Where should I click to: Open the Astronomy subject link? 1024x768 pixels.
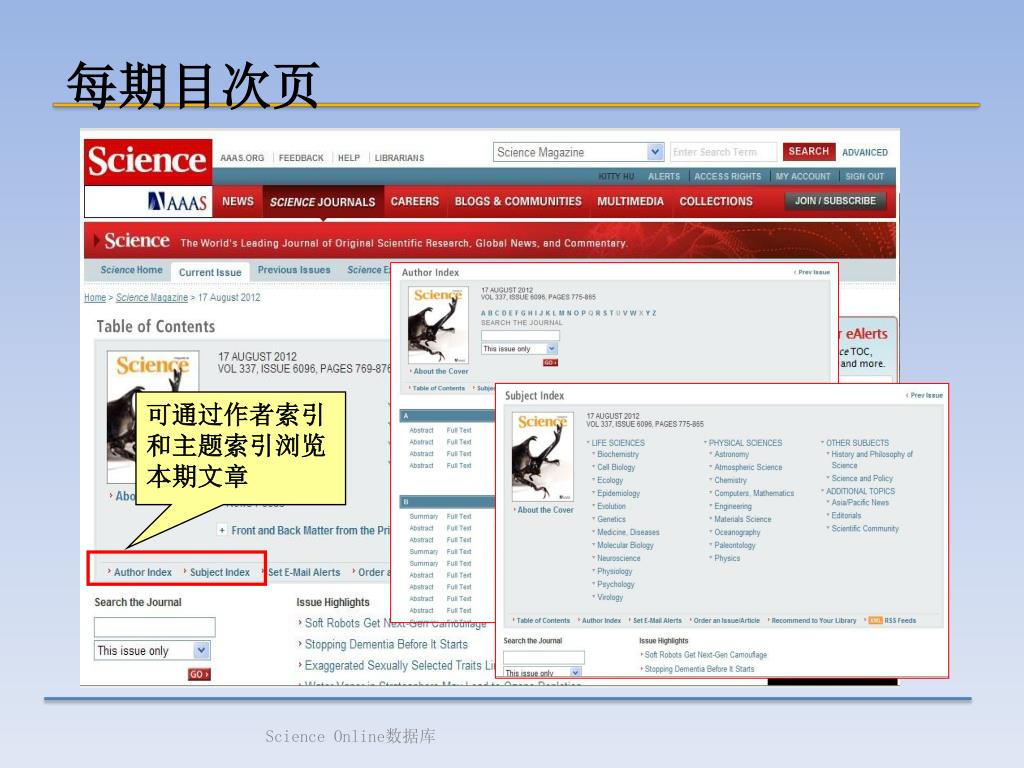click(731, 455)
